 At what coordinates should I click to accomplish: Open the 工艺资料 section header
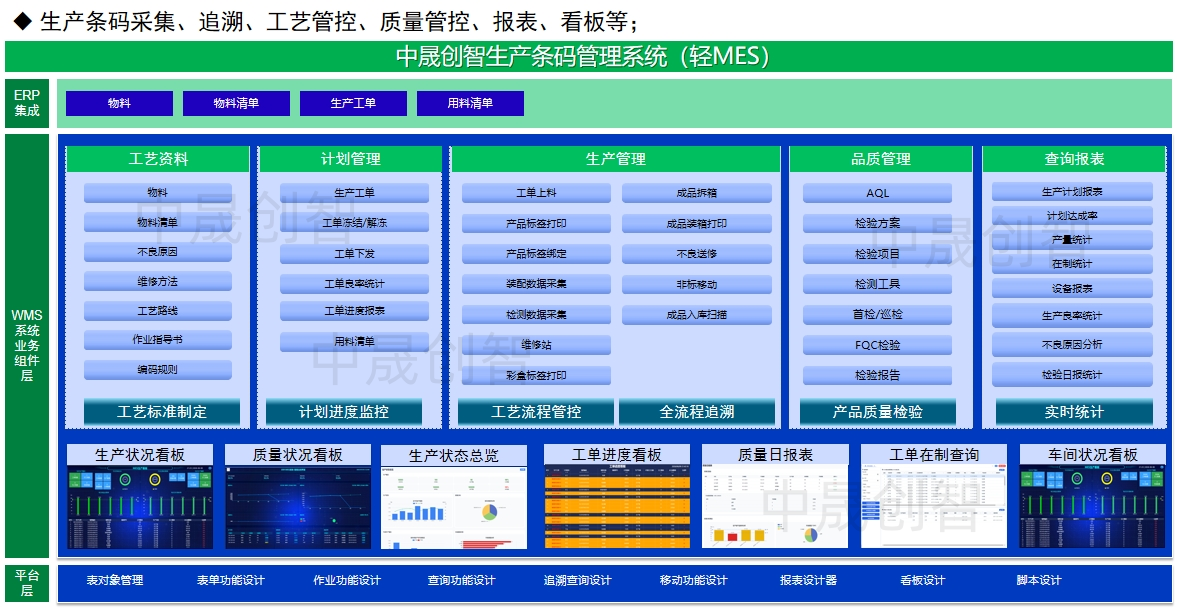(x=158, y=159)
